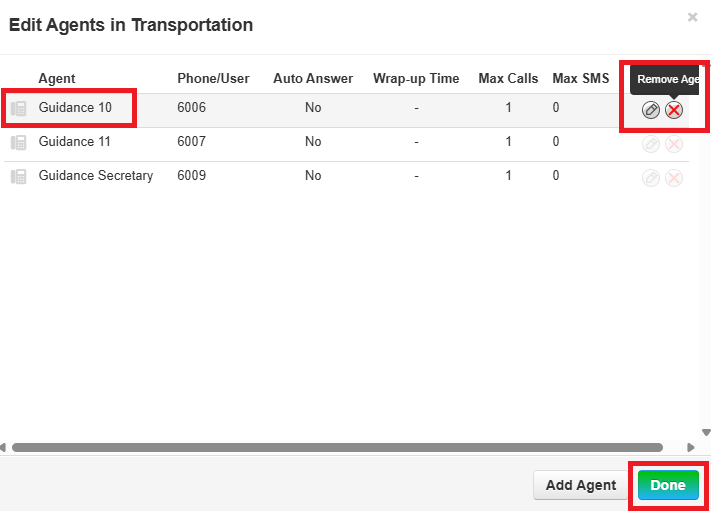Edit the Guidance 10 agent with pencil icon
The image size is (711, 511).
tap(651, 110)
